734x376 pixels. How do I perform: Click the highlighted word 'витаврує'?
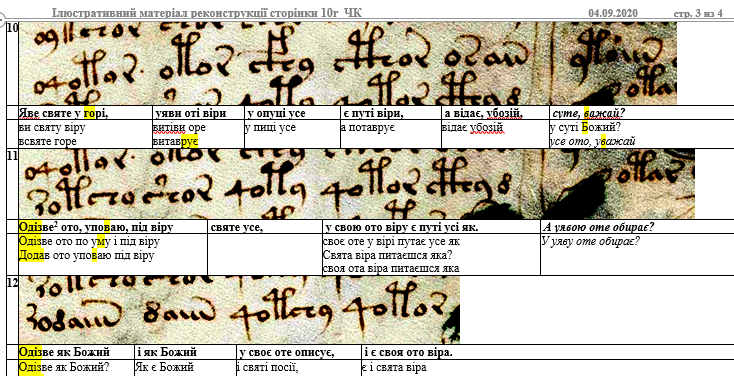coord(176,142)
